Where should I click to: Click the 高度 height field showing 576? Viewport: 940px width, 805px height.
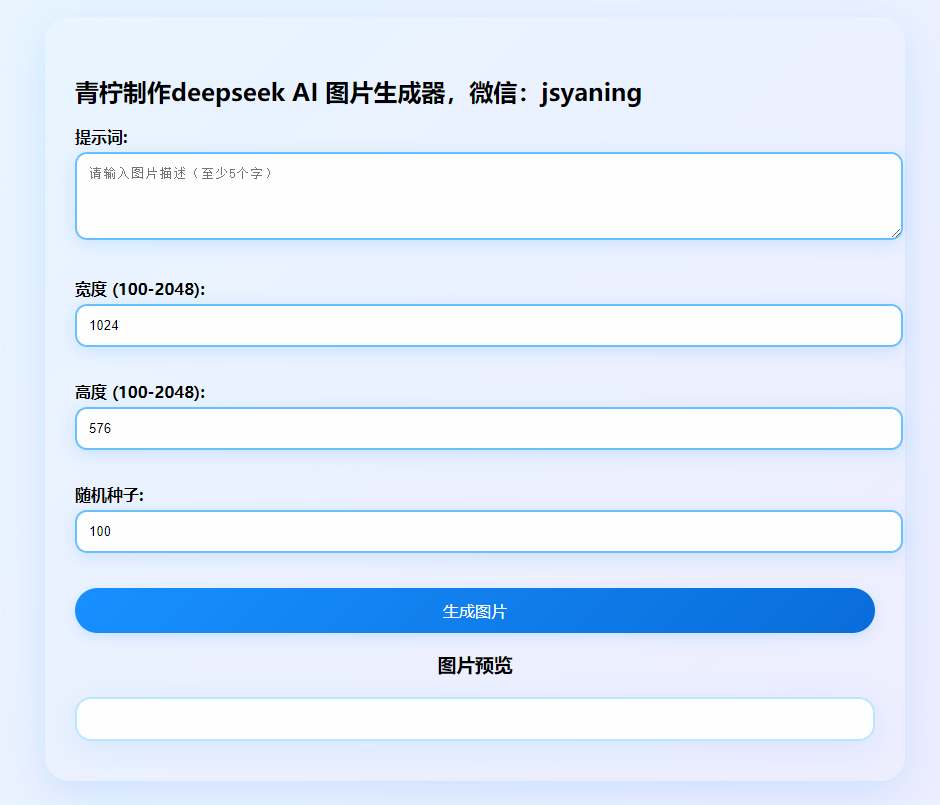(x=489, y=429)
